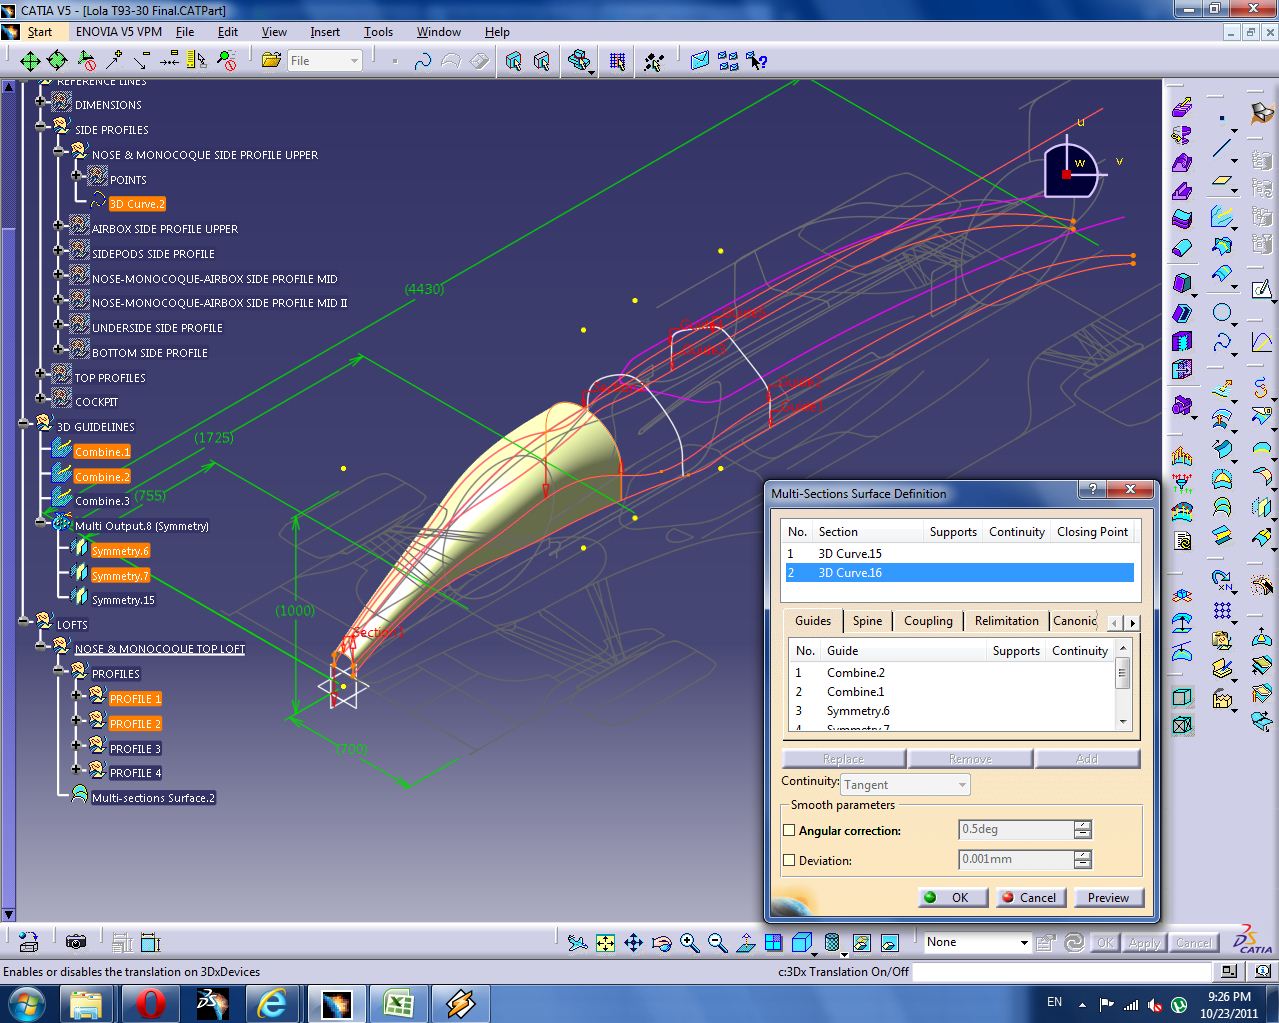Click the Open folder icon on top toolbar
Image resolution: width=1279 pixels, height=1023 pixels.
(271, 59)
